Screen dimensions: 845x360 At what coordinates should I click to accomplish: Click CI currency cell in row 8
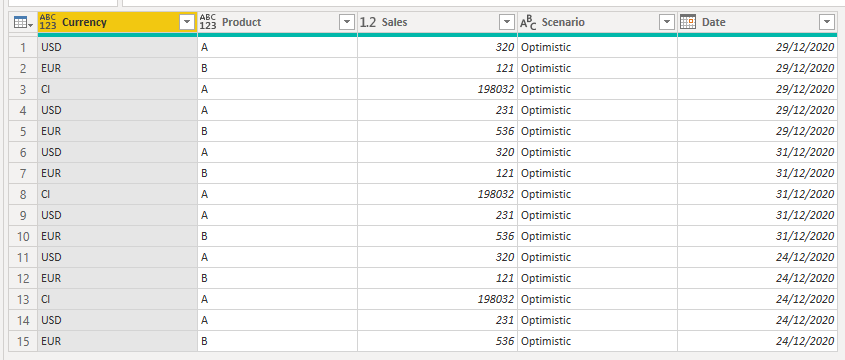click(x=117, y=195)
